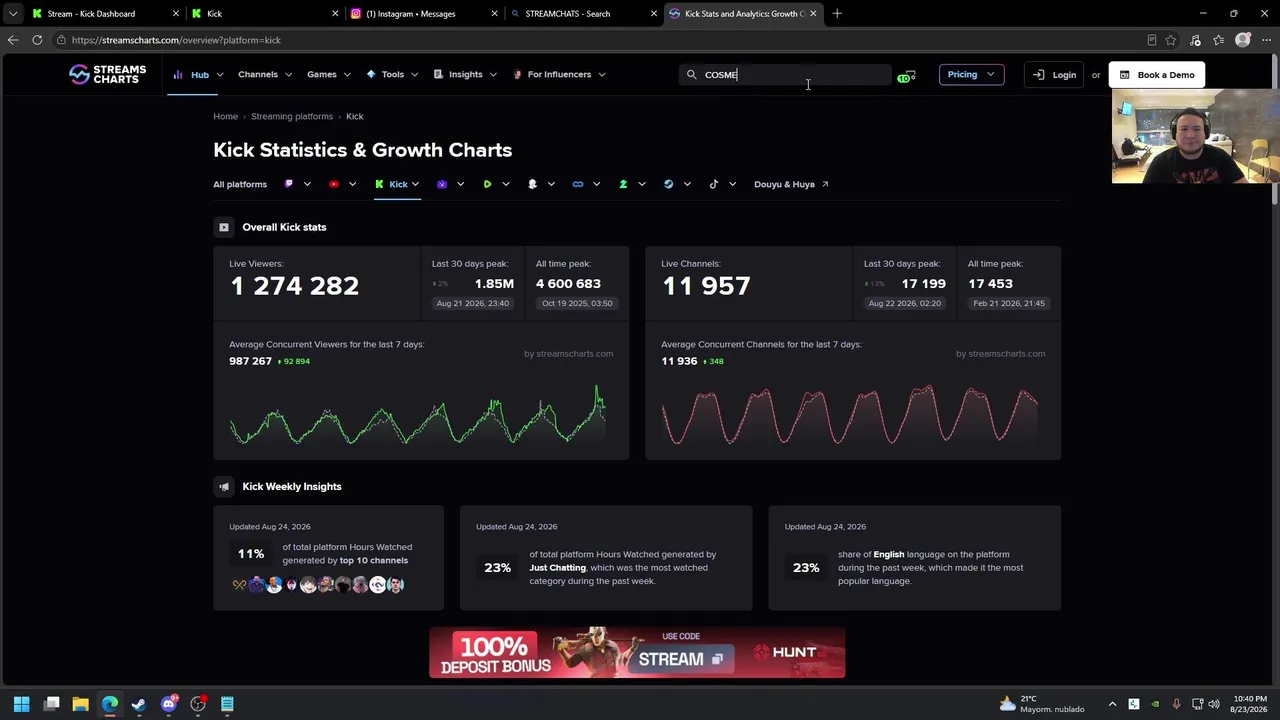
Task: Open Steam from the taskbar
Action: pos(139,704)
